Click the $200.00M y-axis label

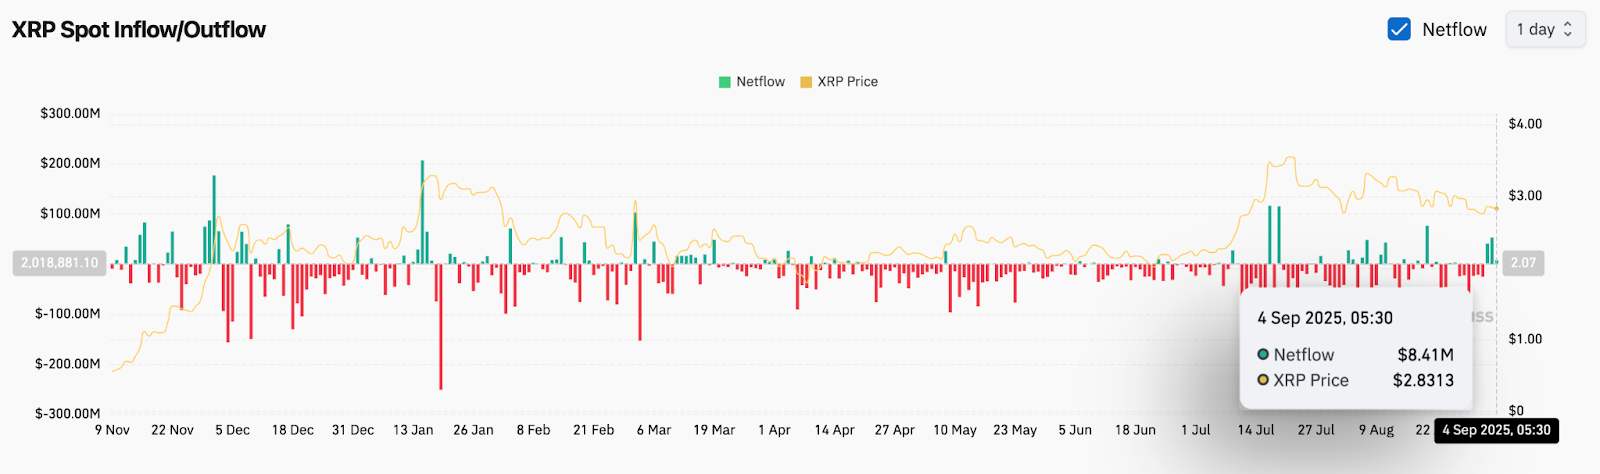(70, 163)
